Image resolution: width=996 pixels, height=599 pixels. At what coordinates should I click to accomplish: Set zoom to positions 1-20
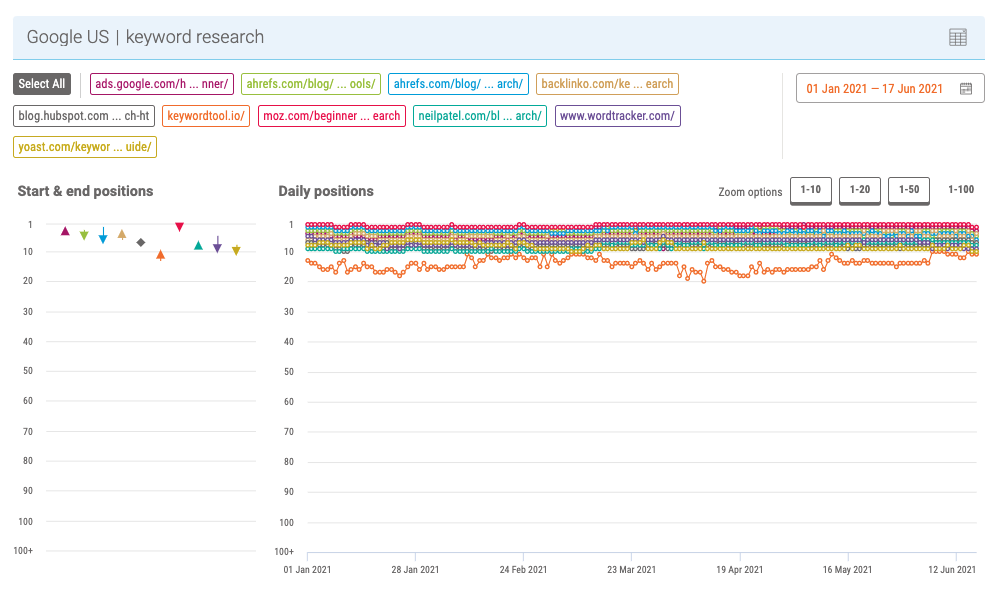coord(859,190)
